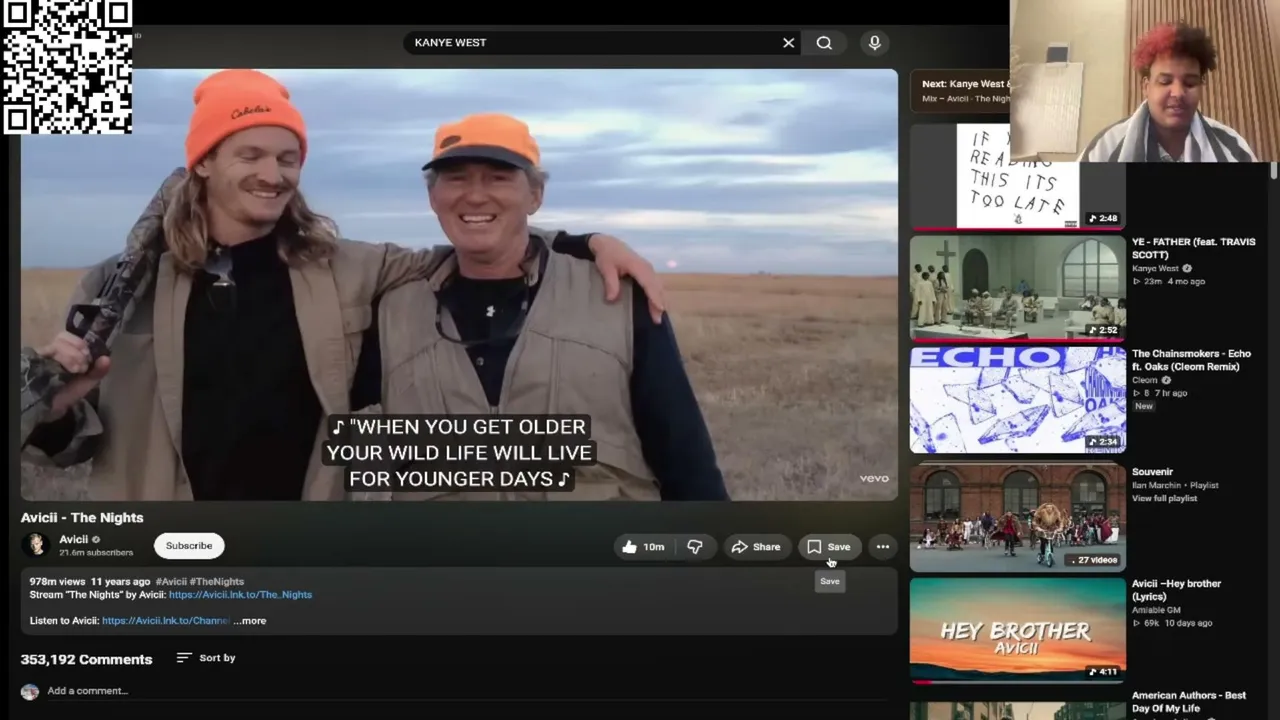Open the Sort by comments menu
The image size is (1280, 720).
coord(206,658)
